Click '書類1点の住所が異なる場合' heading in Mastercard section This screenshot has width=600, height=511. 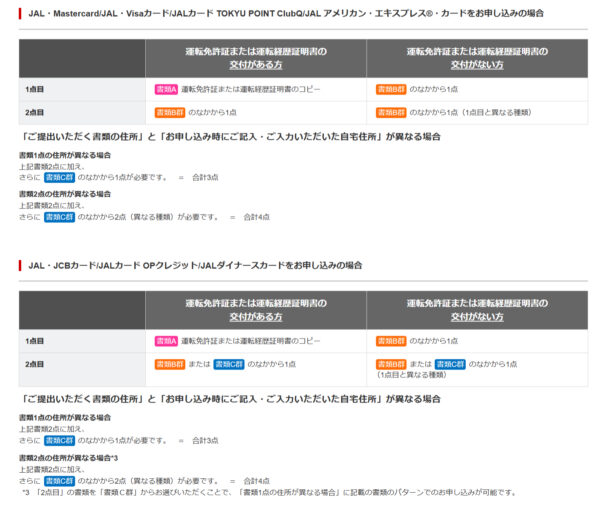(x=65, y=155)
